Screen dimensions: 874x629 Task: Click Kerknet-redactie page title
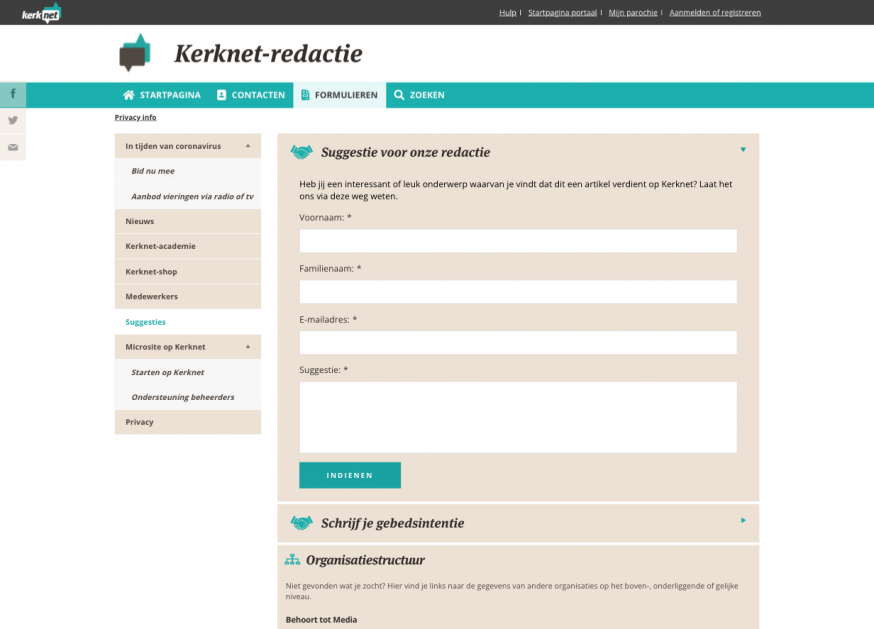click(268, 54)
